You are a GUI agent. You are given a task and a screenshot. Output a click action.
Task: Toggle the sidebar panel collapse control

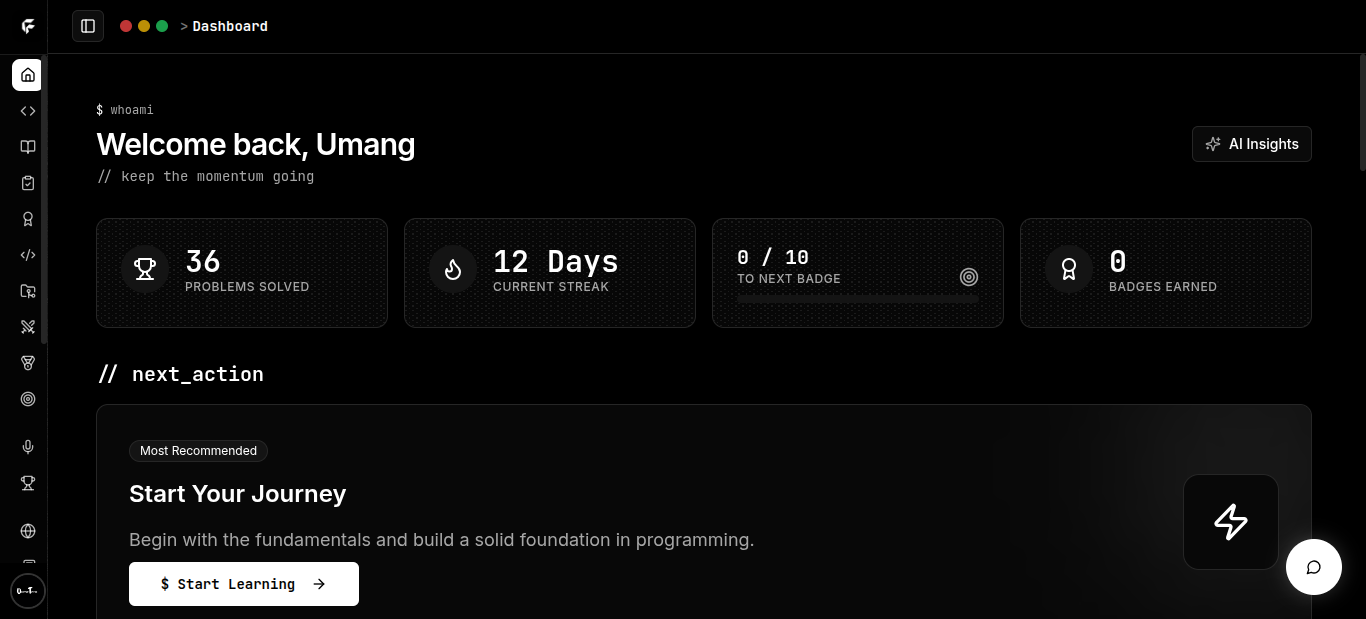(x=88, y=26)
